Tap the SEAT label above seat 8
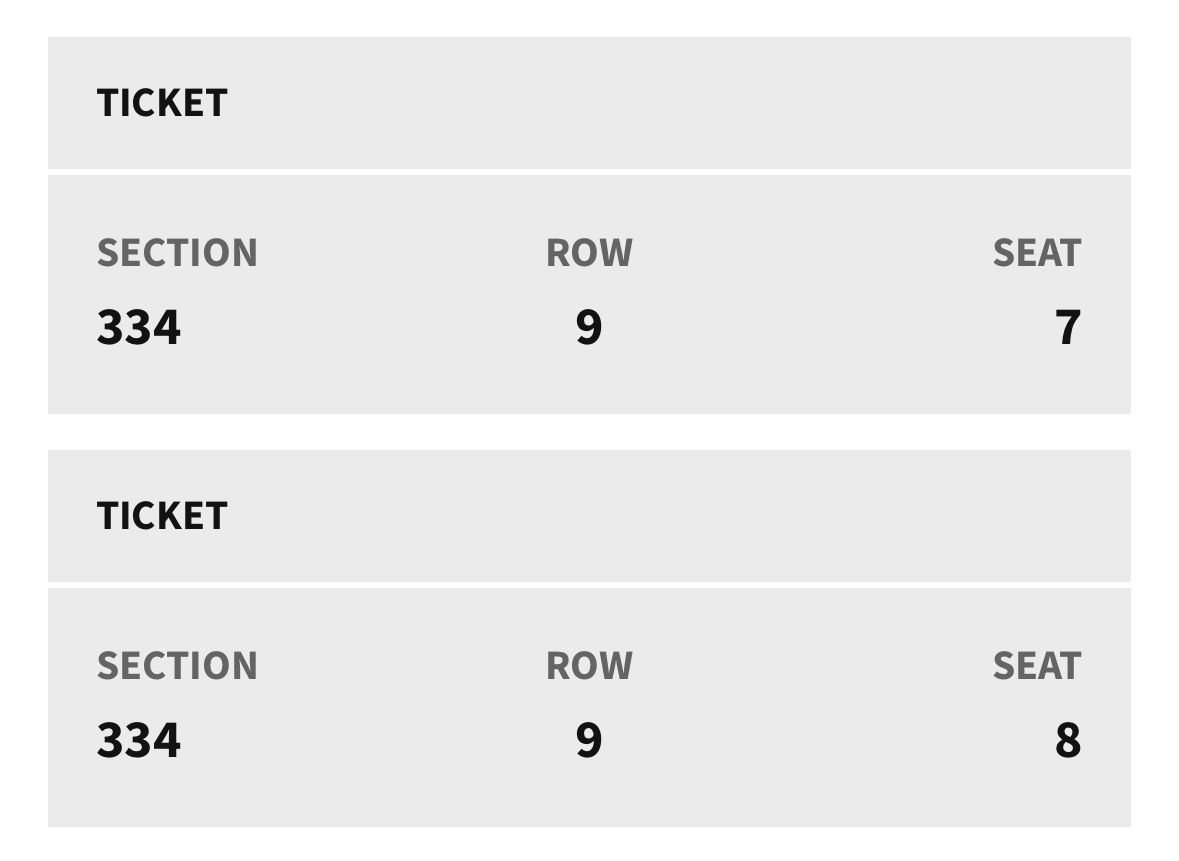 pyautogui.click(x=1036, y=666)
